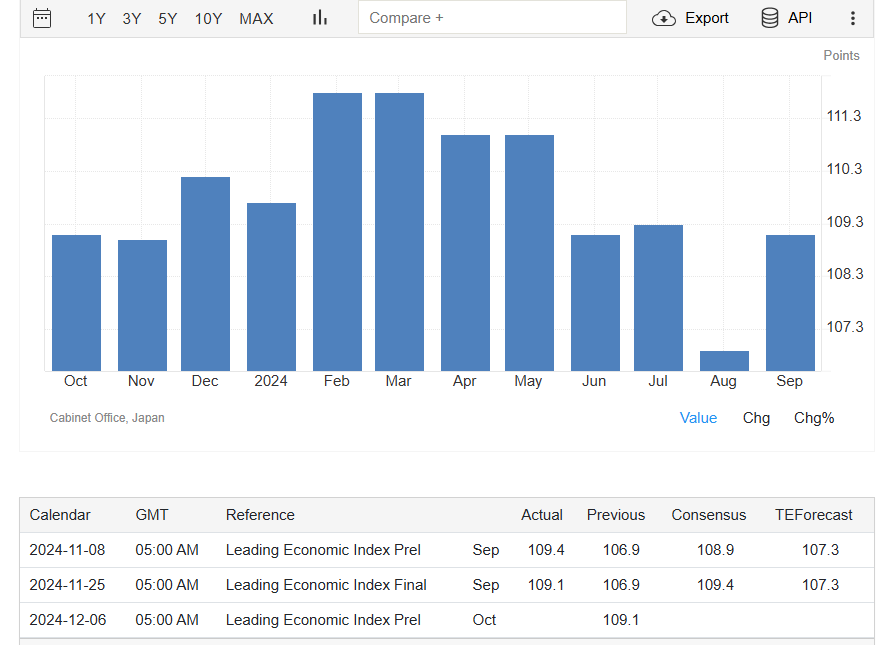Select the 3Y time range
Image resolution: width=890 pixels, height=645 pixels.
(132, 19)
